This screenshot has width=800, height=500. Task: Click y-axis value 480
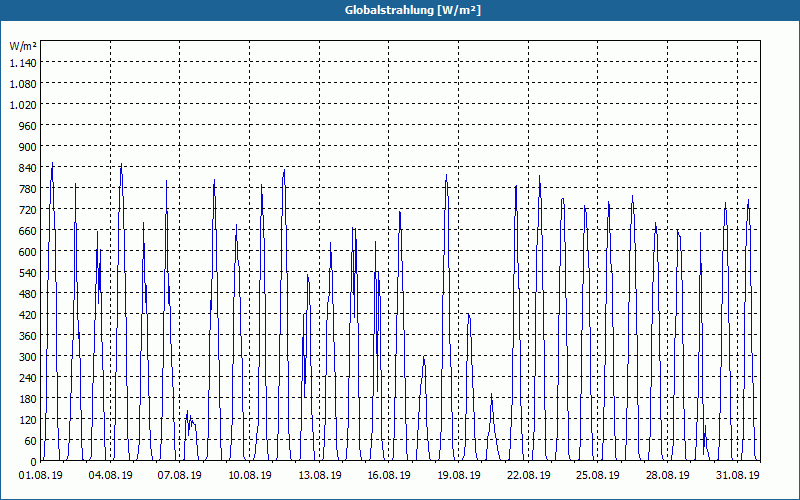coord(27,294)
